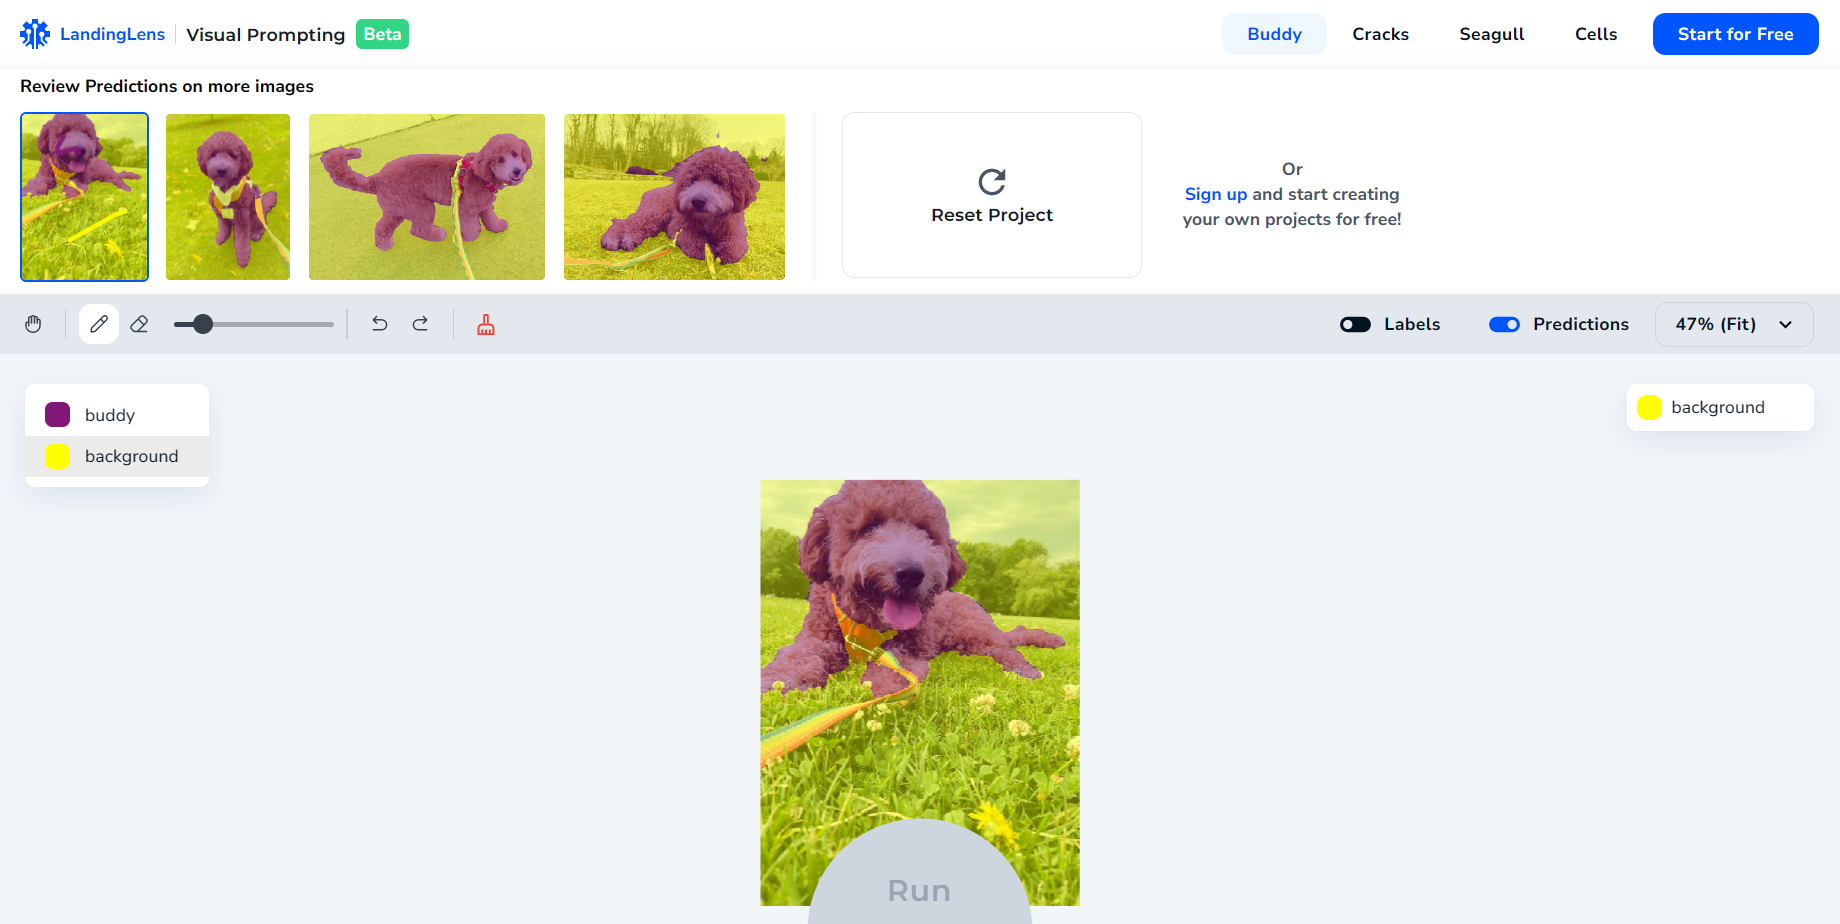Choose the buddy class label

click(110, 415)
